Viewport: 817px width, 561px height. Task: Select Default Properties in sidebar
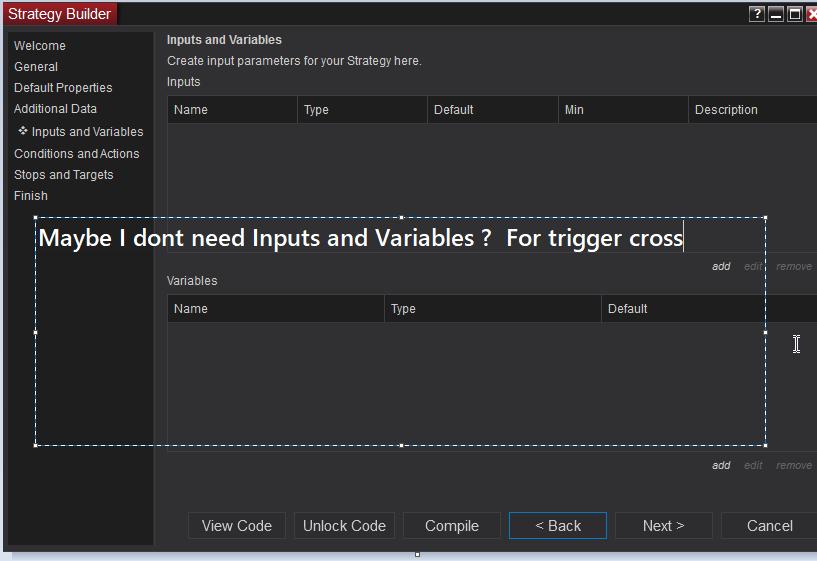(x=63, y=88)
